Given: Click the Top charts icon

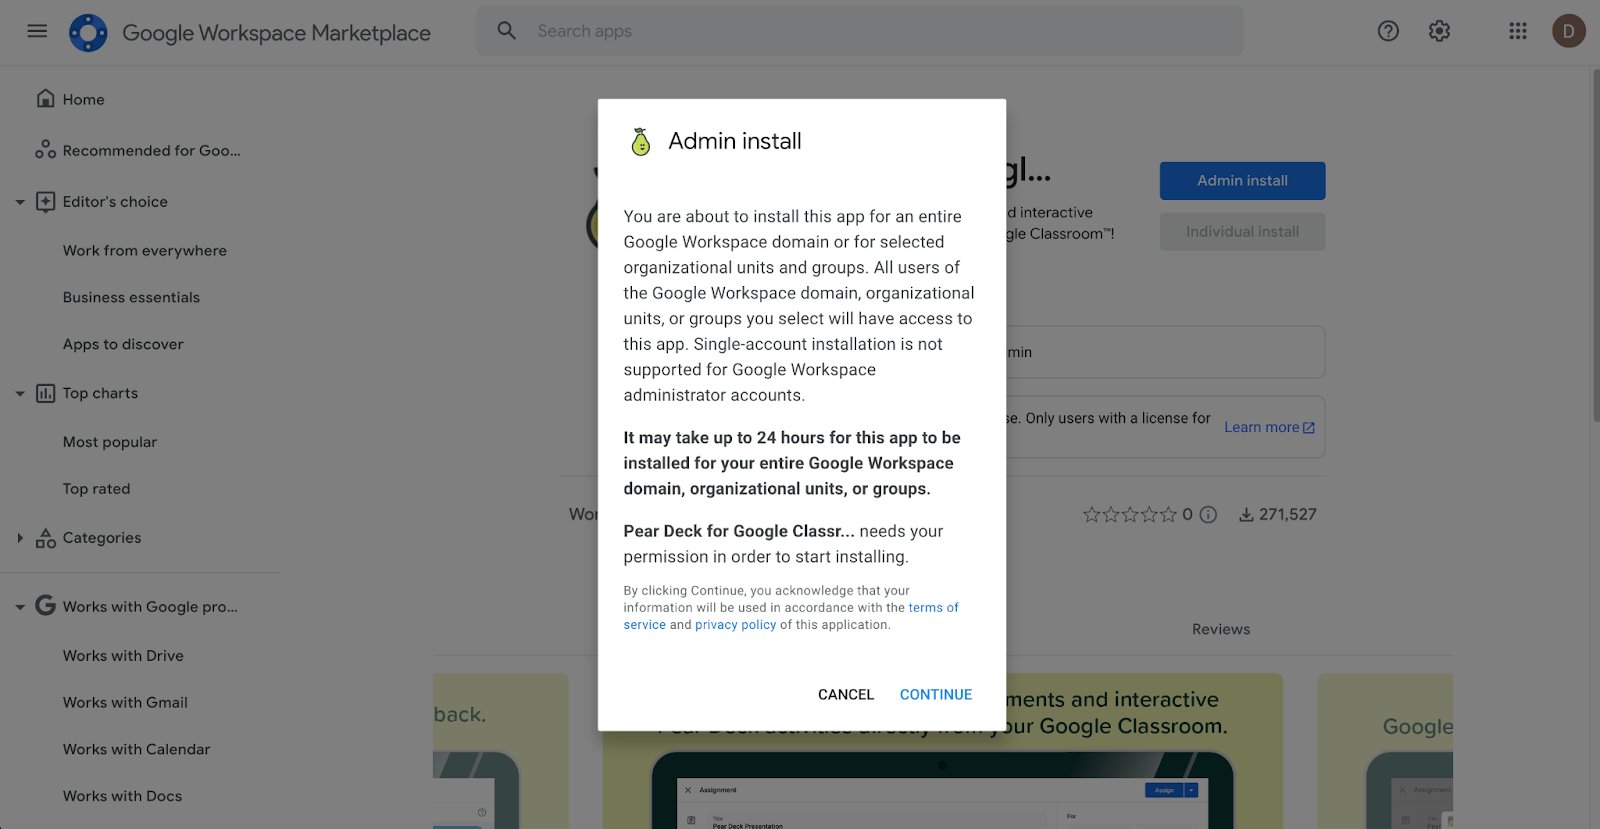Looking at the screenshot, I should pyautogui.click(x=45, y=393).
